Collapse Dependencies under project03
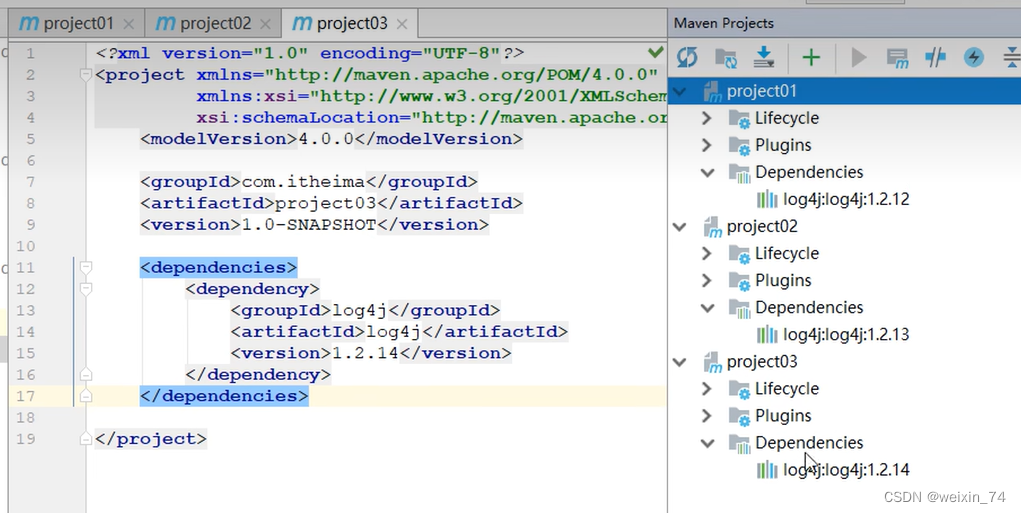1021x513 pixels. pos(707,443)
